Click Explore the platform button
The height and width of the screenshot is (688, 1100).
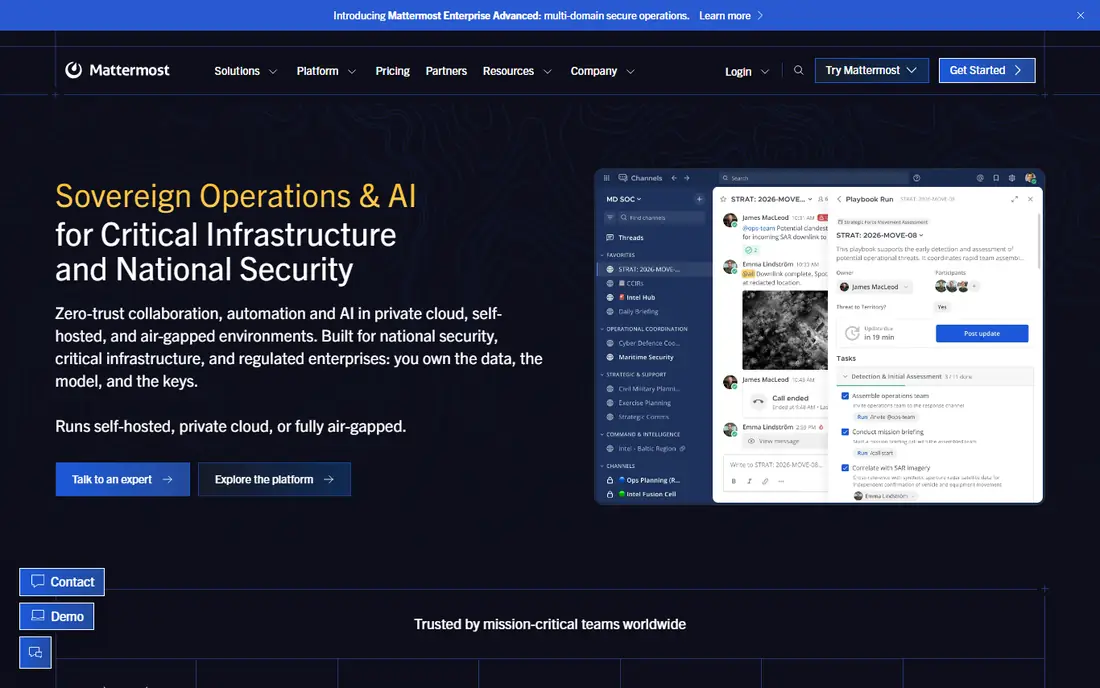point(274,479)
